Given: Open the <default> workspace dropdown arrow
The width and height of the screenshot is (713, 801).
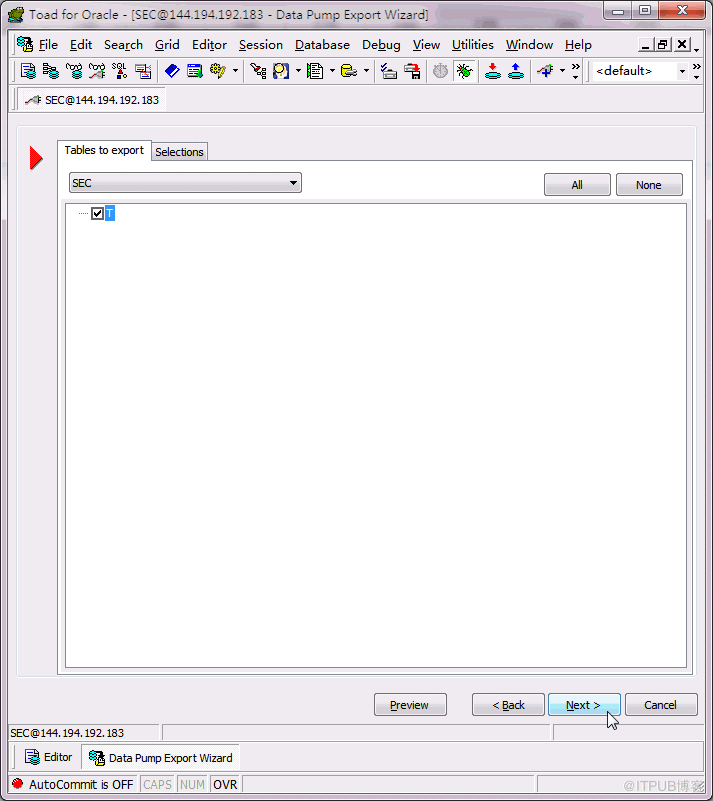Looking at the screenshot, I should pos(682,71).
